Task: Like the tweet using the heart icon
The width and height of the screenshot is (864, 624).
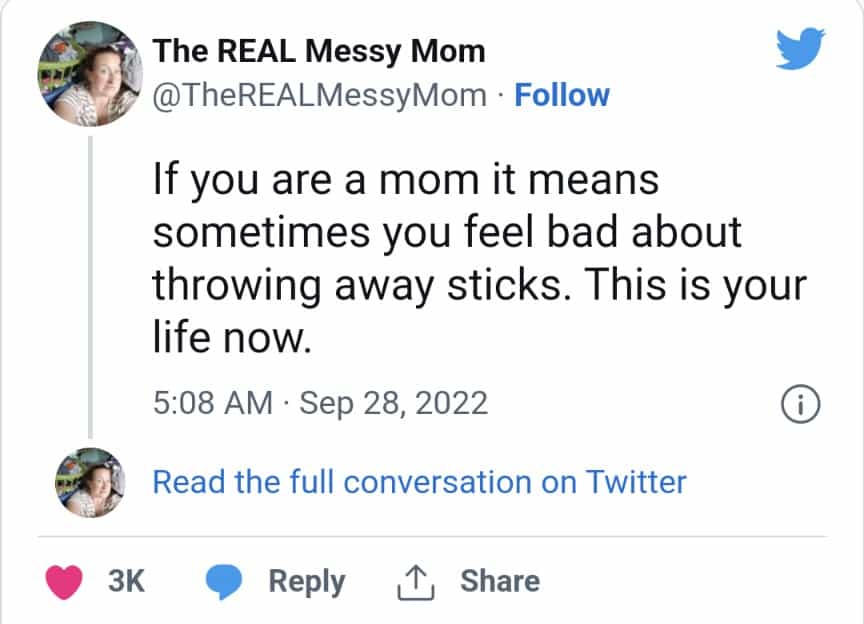Action: click(62, 580)
